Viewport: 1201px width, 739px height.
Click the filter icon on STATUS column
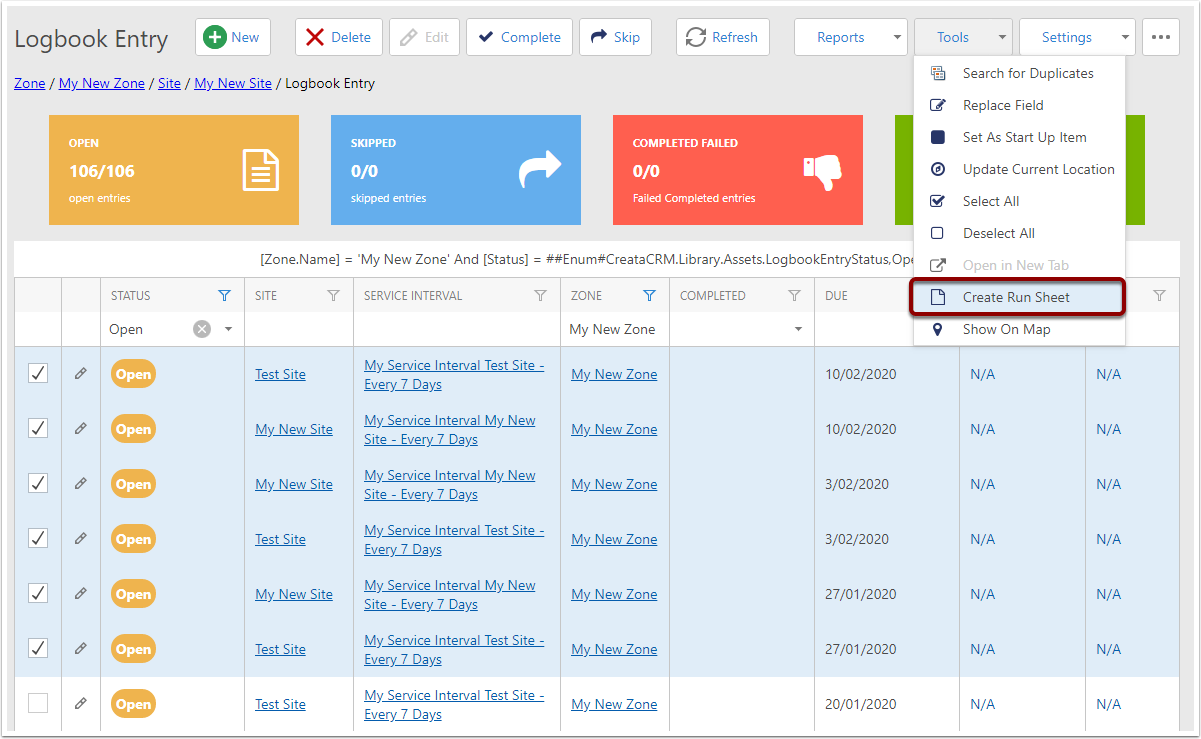tap(224, 296)
